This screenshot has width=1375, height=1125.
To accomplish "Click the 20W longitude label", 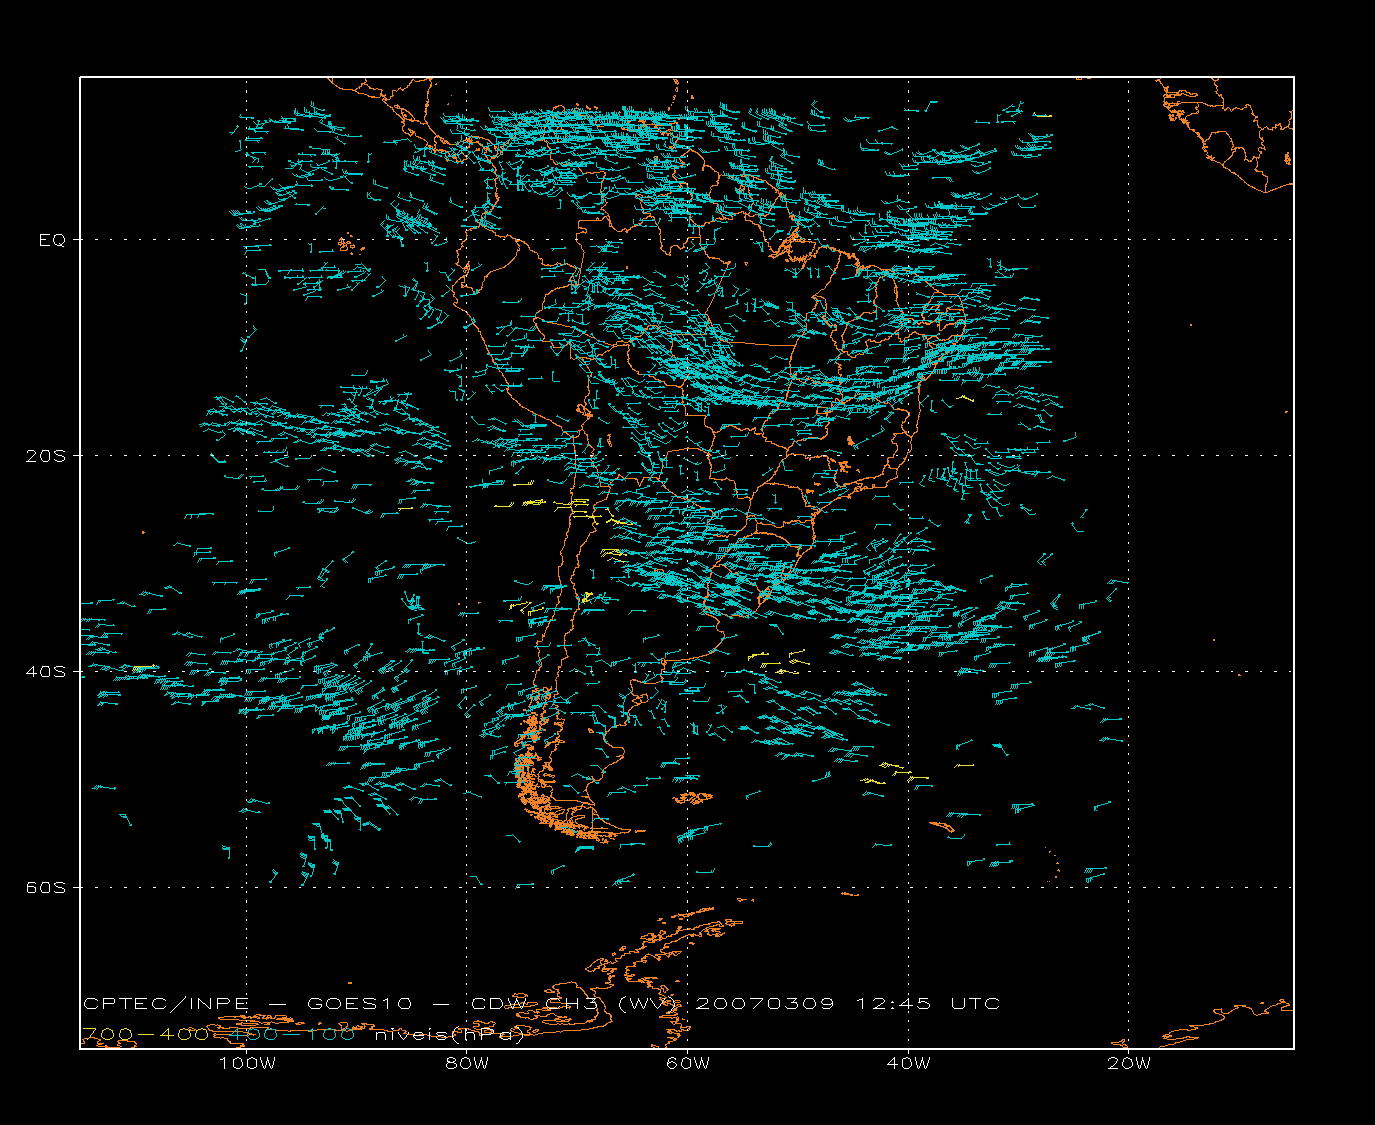I will 1129,1063.
